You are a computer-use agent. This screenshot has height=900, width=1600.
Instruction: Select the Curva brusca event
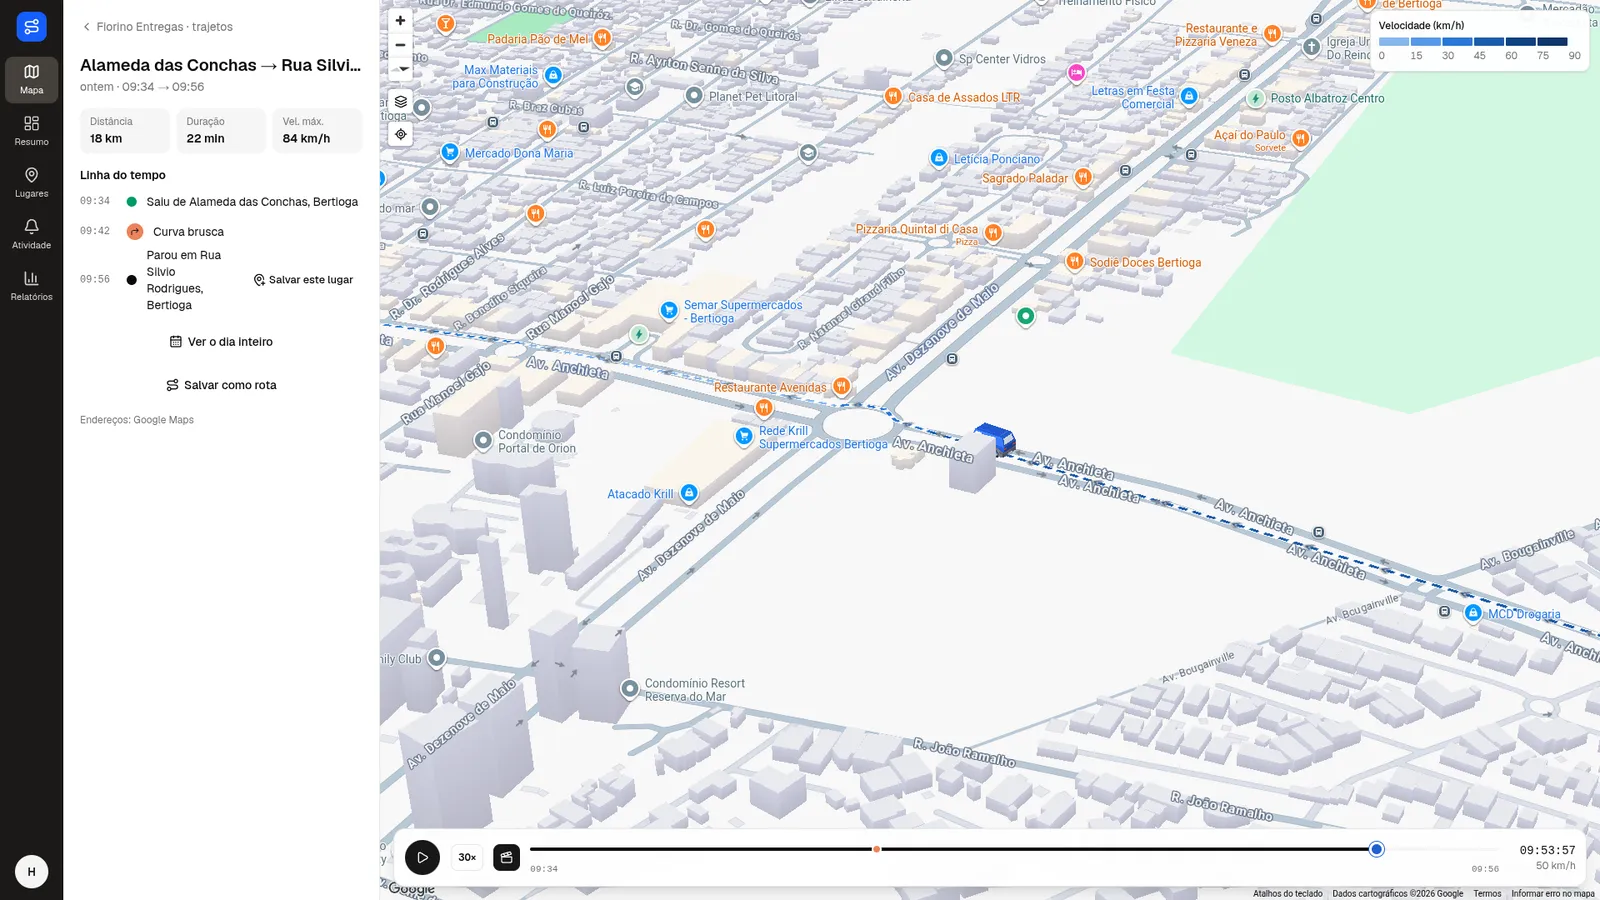(x=220, y=232)
